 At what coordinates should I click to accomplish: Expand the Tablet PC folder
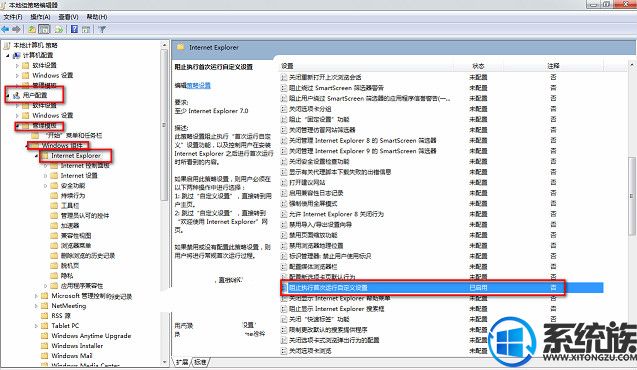[36, 326]
